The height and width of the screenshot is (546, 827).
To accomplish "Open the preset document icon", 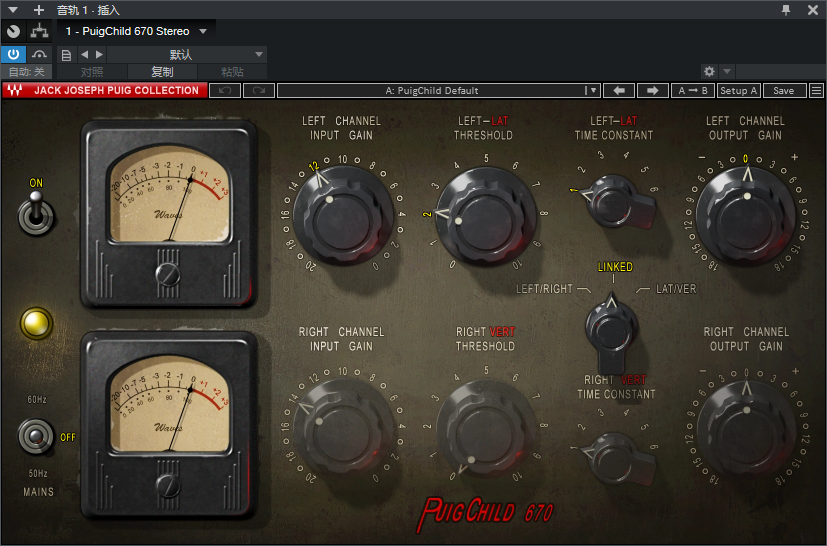I will tap(66, 55).
